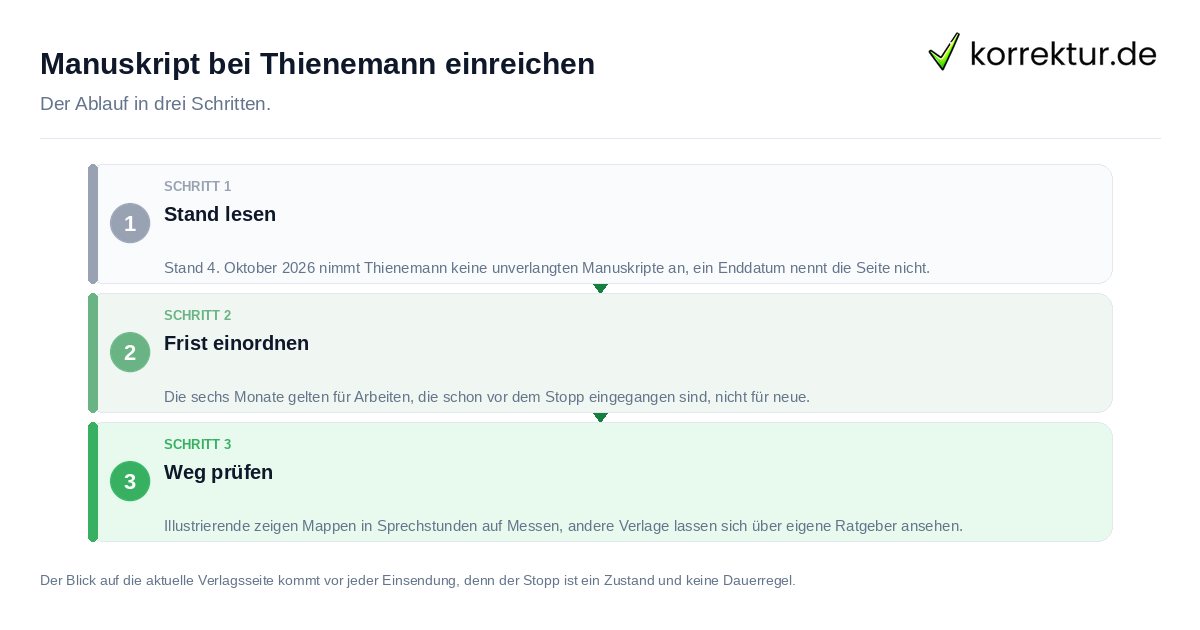1200x630 pixels.
Task: Select the step 3 number badge
Action: pyautogui.click(x=130, y=481)
